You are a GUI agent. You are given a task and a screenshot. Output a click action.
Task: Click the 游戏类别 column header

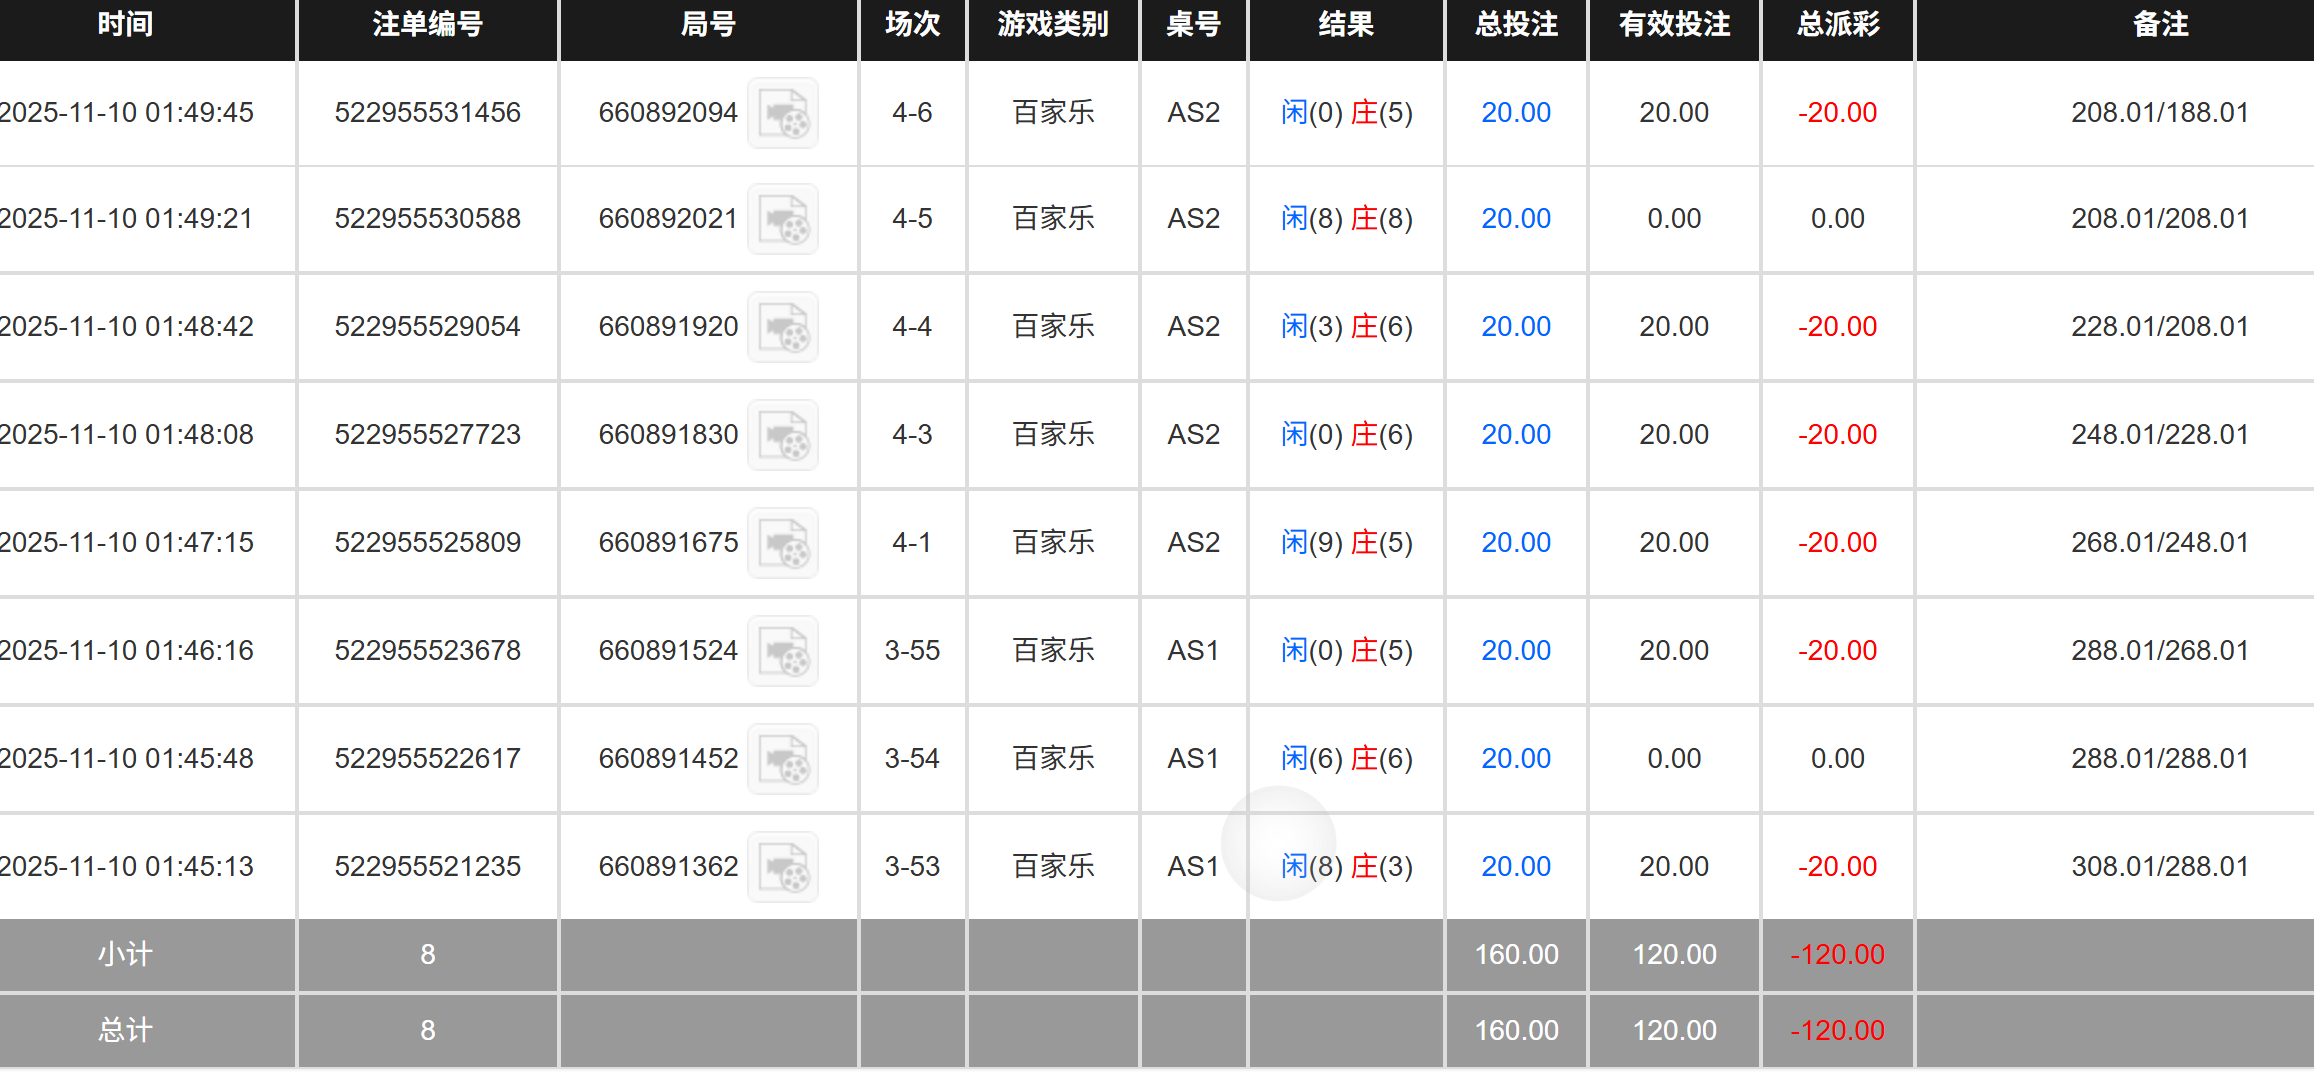tap(1052, 27)
